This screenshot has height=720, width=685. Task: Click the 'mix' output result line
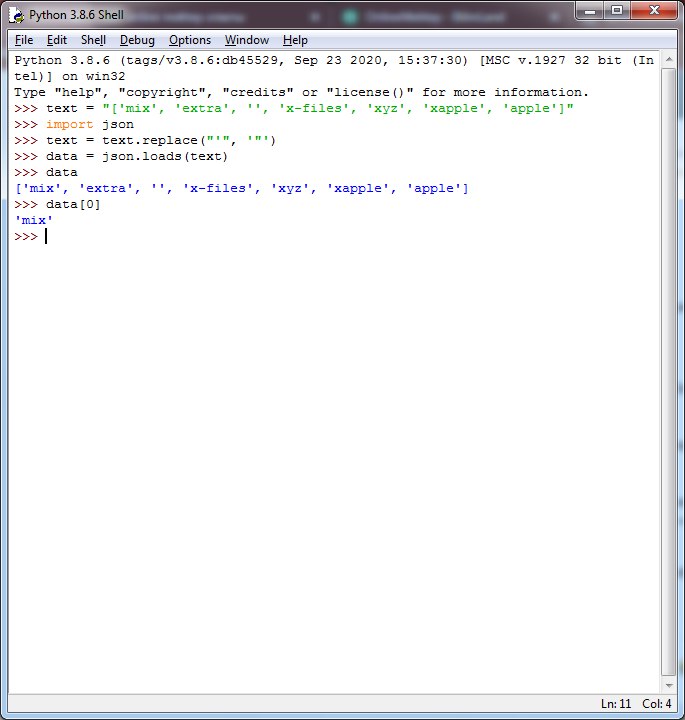[x=34, y=220]
